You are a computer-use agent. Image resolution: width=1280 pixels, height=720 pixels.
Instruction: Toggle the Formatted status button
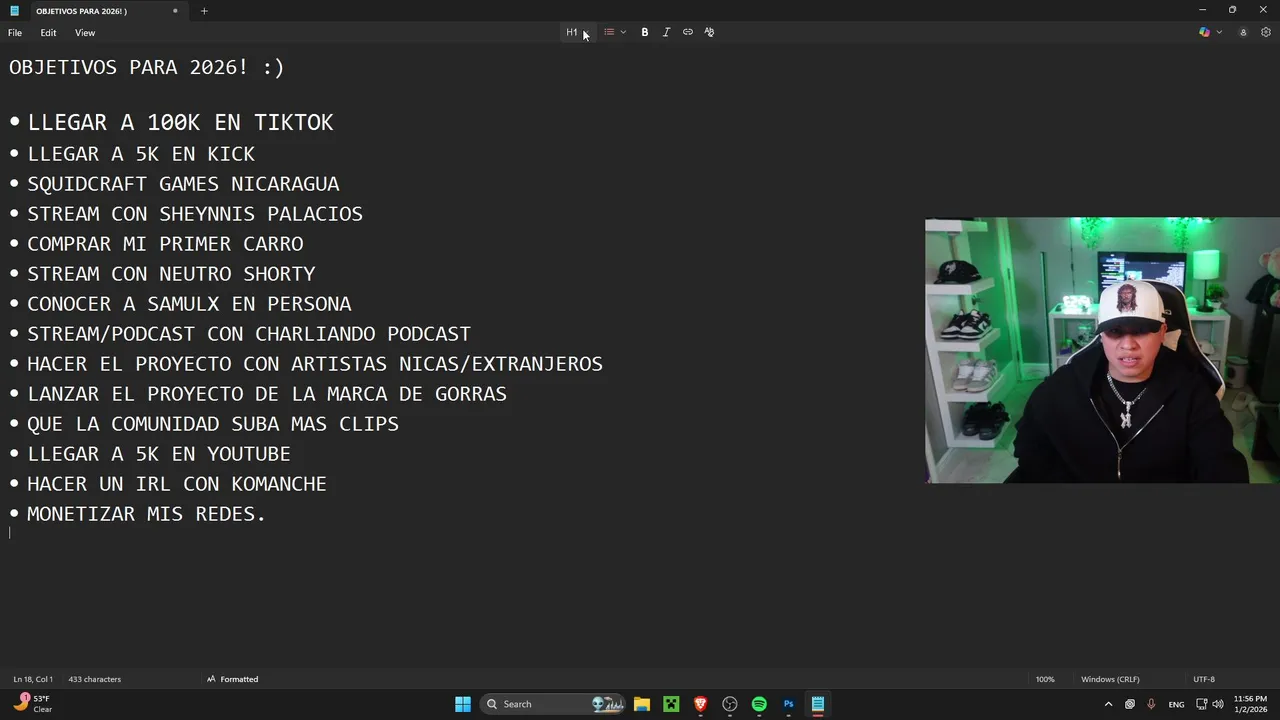232,679
